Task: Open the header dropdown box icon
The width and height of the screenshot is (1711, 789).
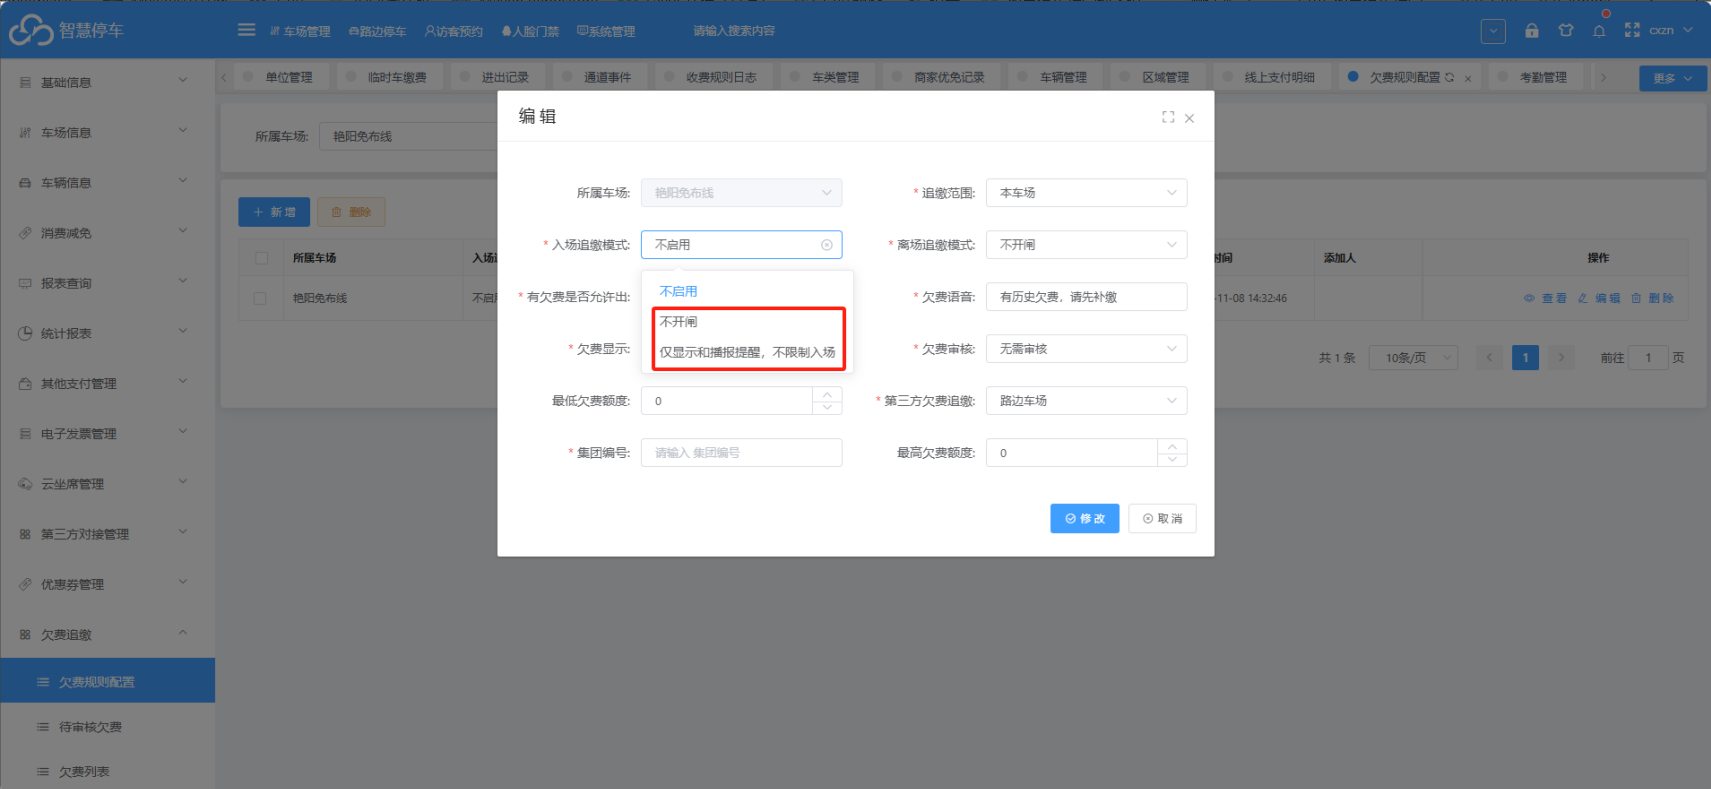Action: point(1493,31)
